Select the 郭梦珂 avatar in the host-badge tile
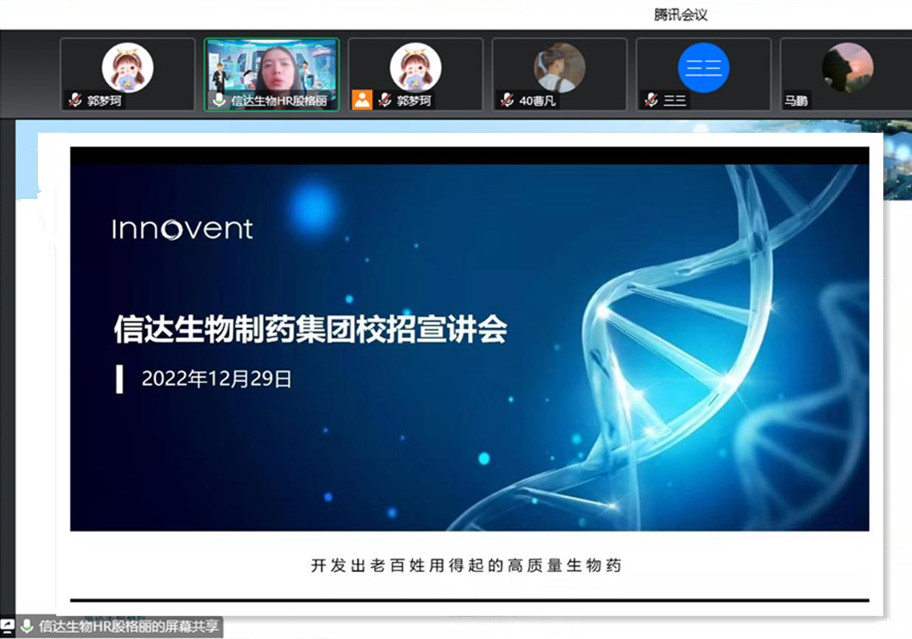Screen dimensions: 912x639 415,67
